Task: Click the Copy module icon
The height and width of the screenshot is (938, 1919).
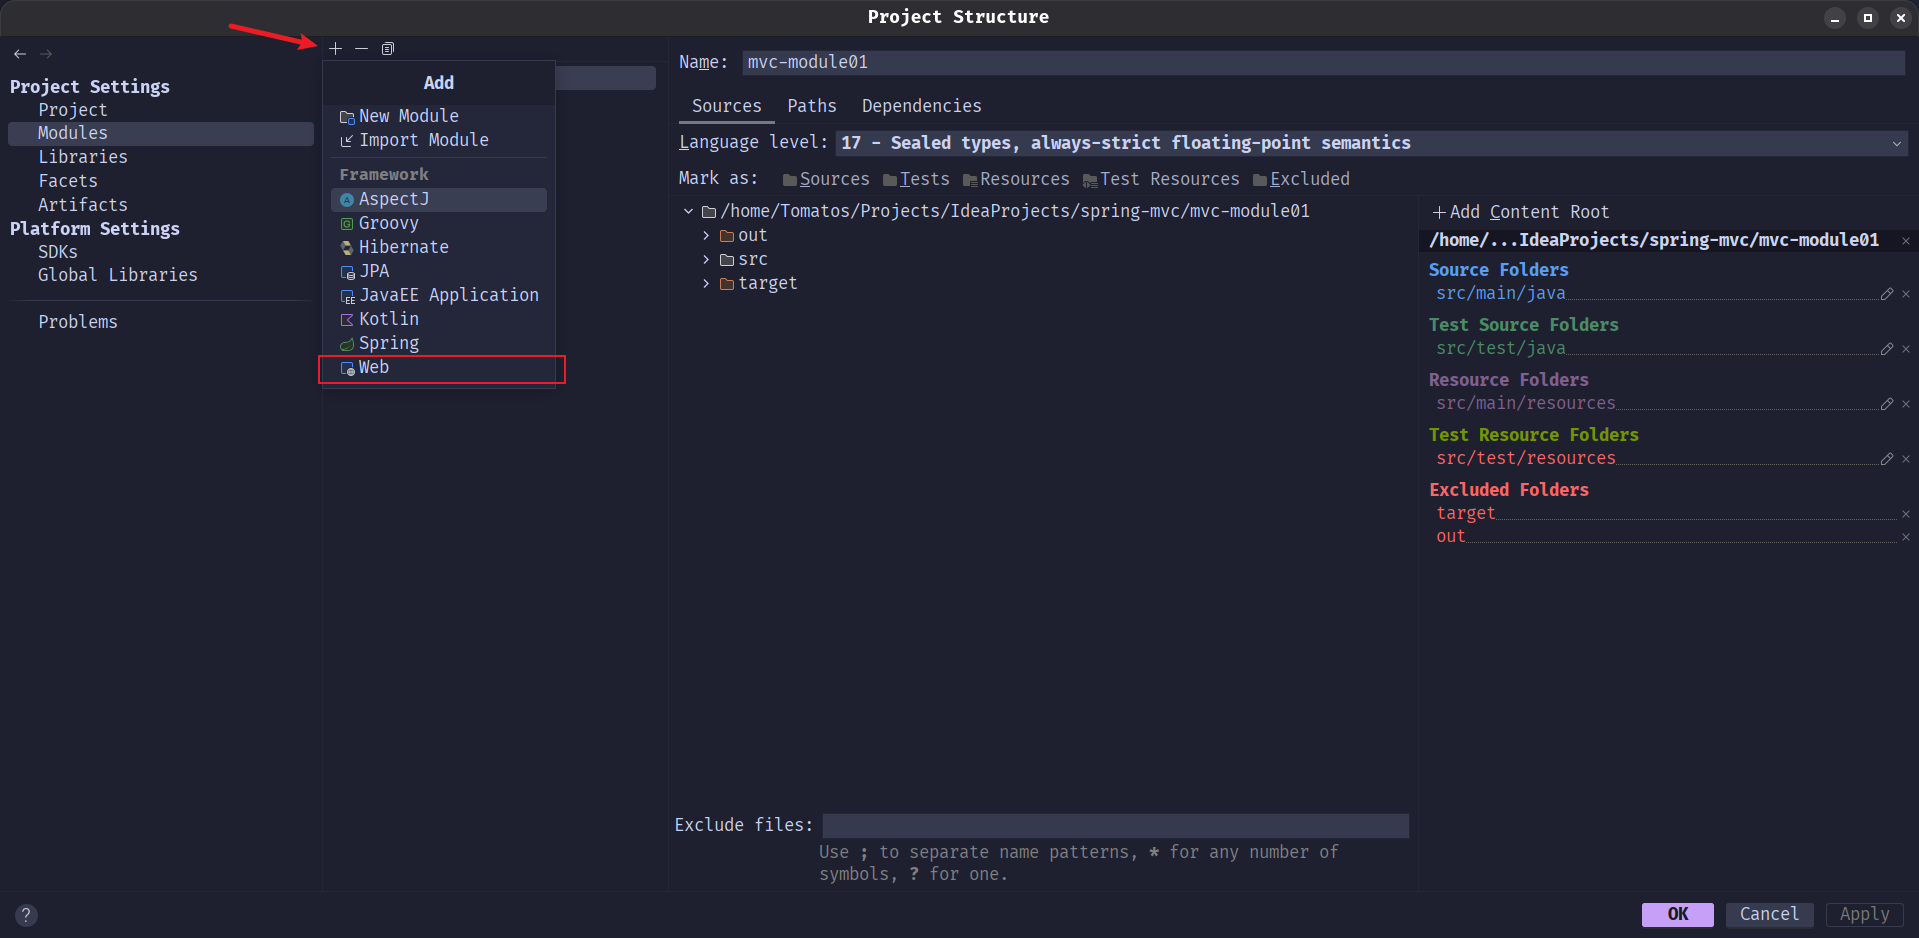Action: 388,48
